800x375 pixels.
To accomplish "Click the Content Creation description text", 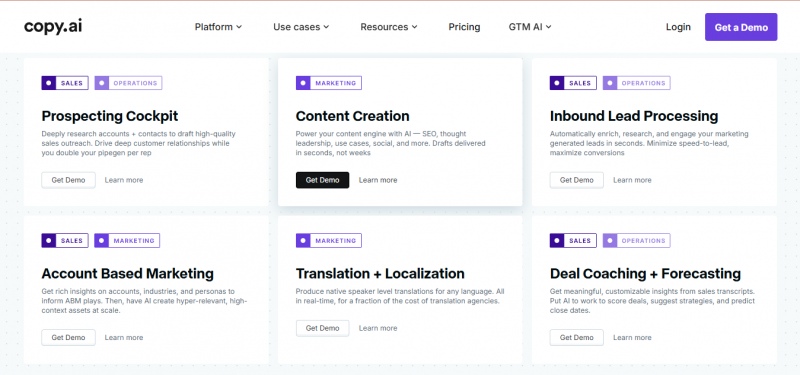I will pos(391,143).
